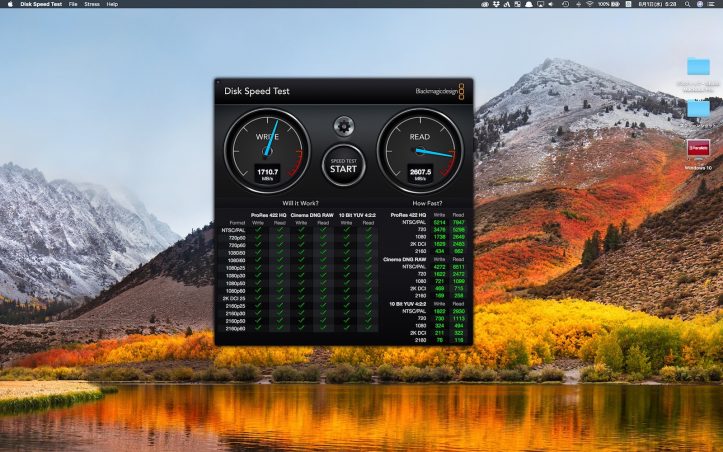Click the NTSC/PAL row label in Will It Work

click(x=233, y=230)
